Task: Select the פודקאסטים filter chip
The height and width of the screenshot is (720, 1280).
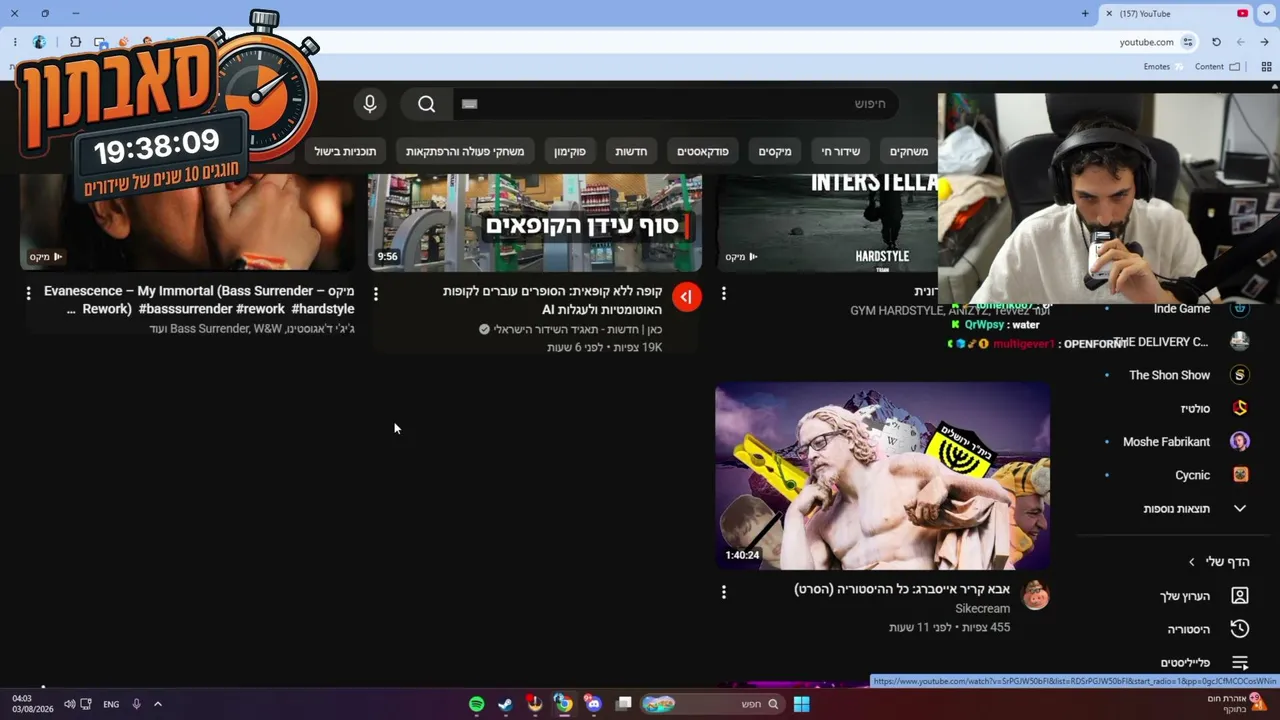Action: 703,151
